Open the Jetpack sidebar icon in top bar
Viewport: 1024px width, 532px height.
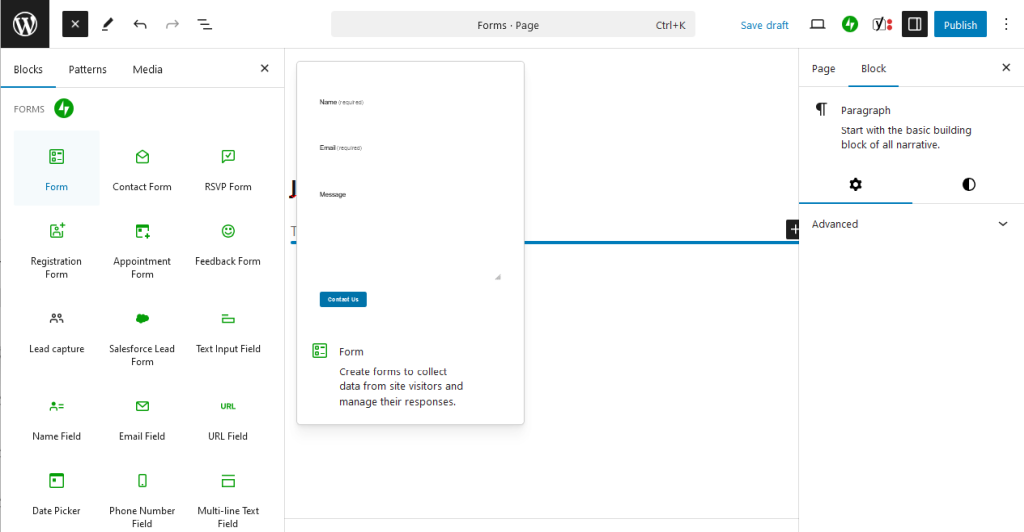point(850,24)
